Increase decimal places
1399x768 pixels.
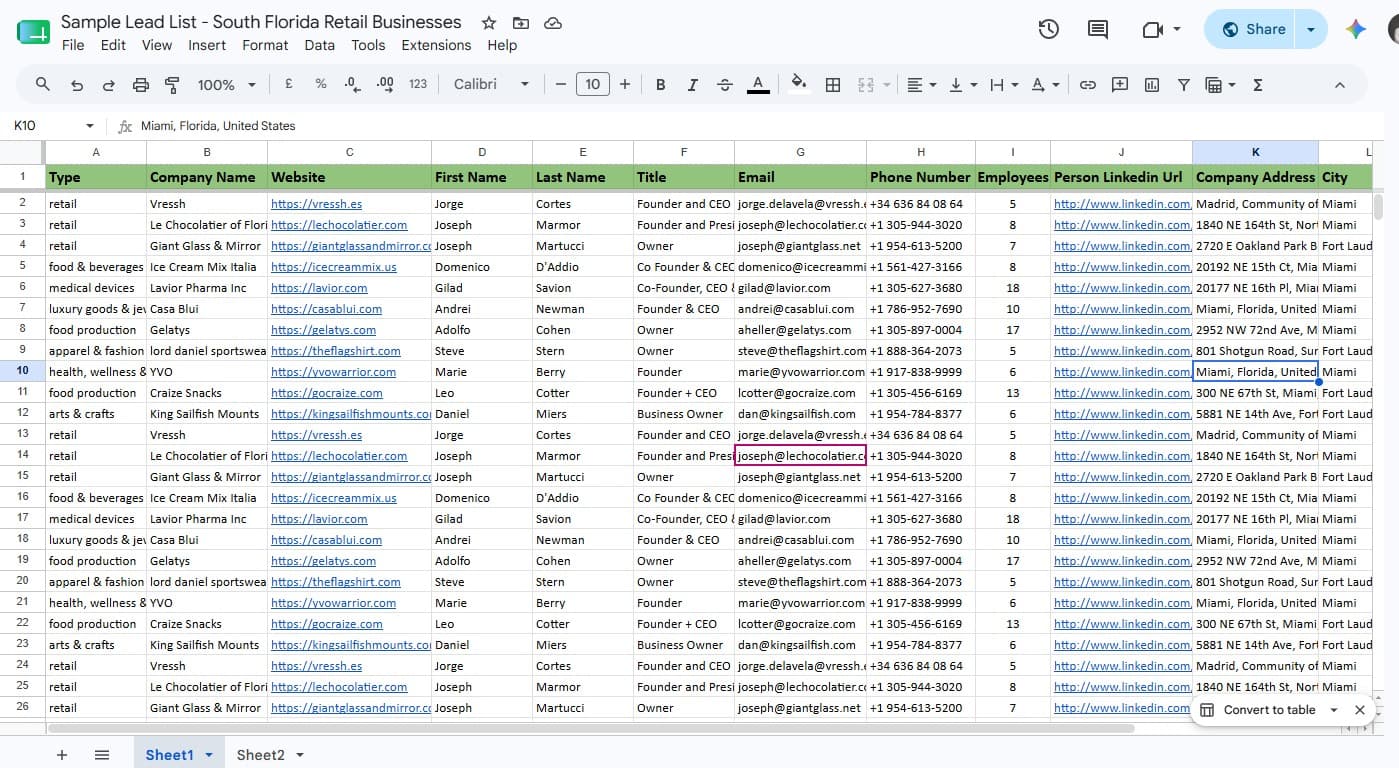(x=385, y=85)
